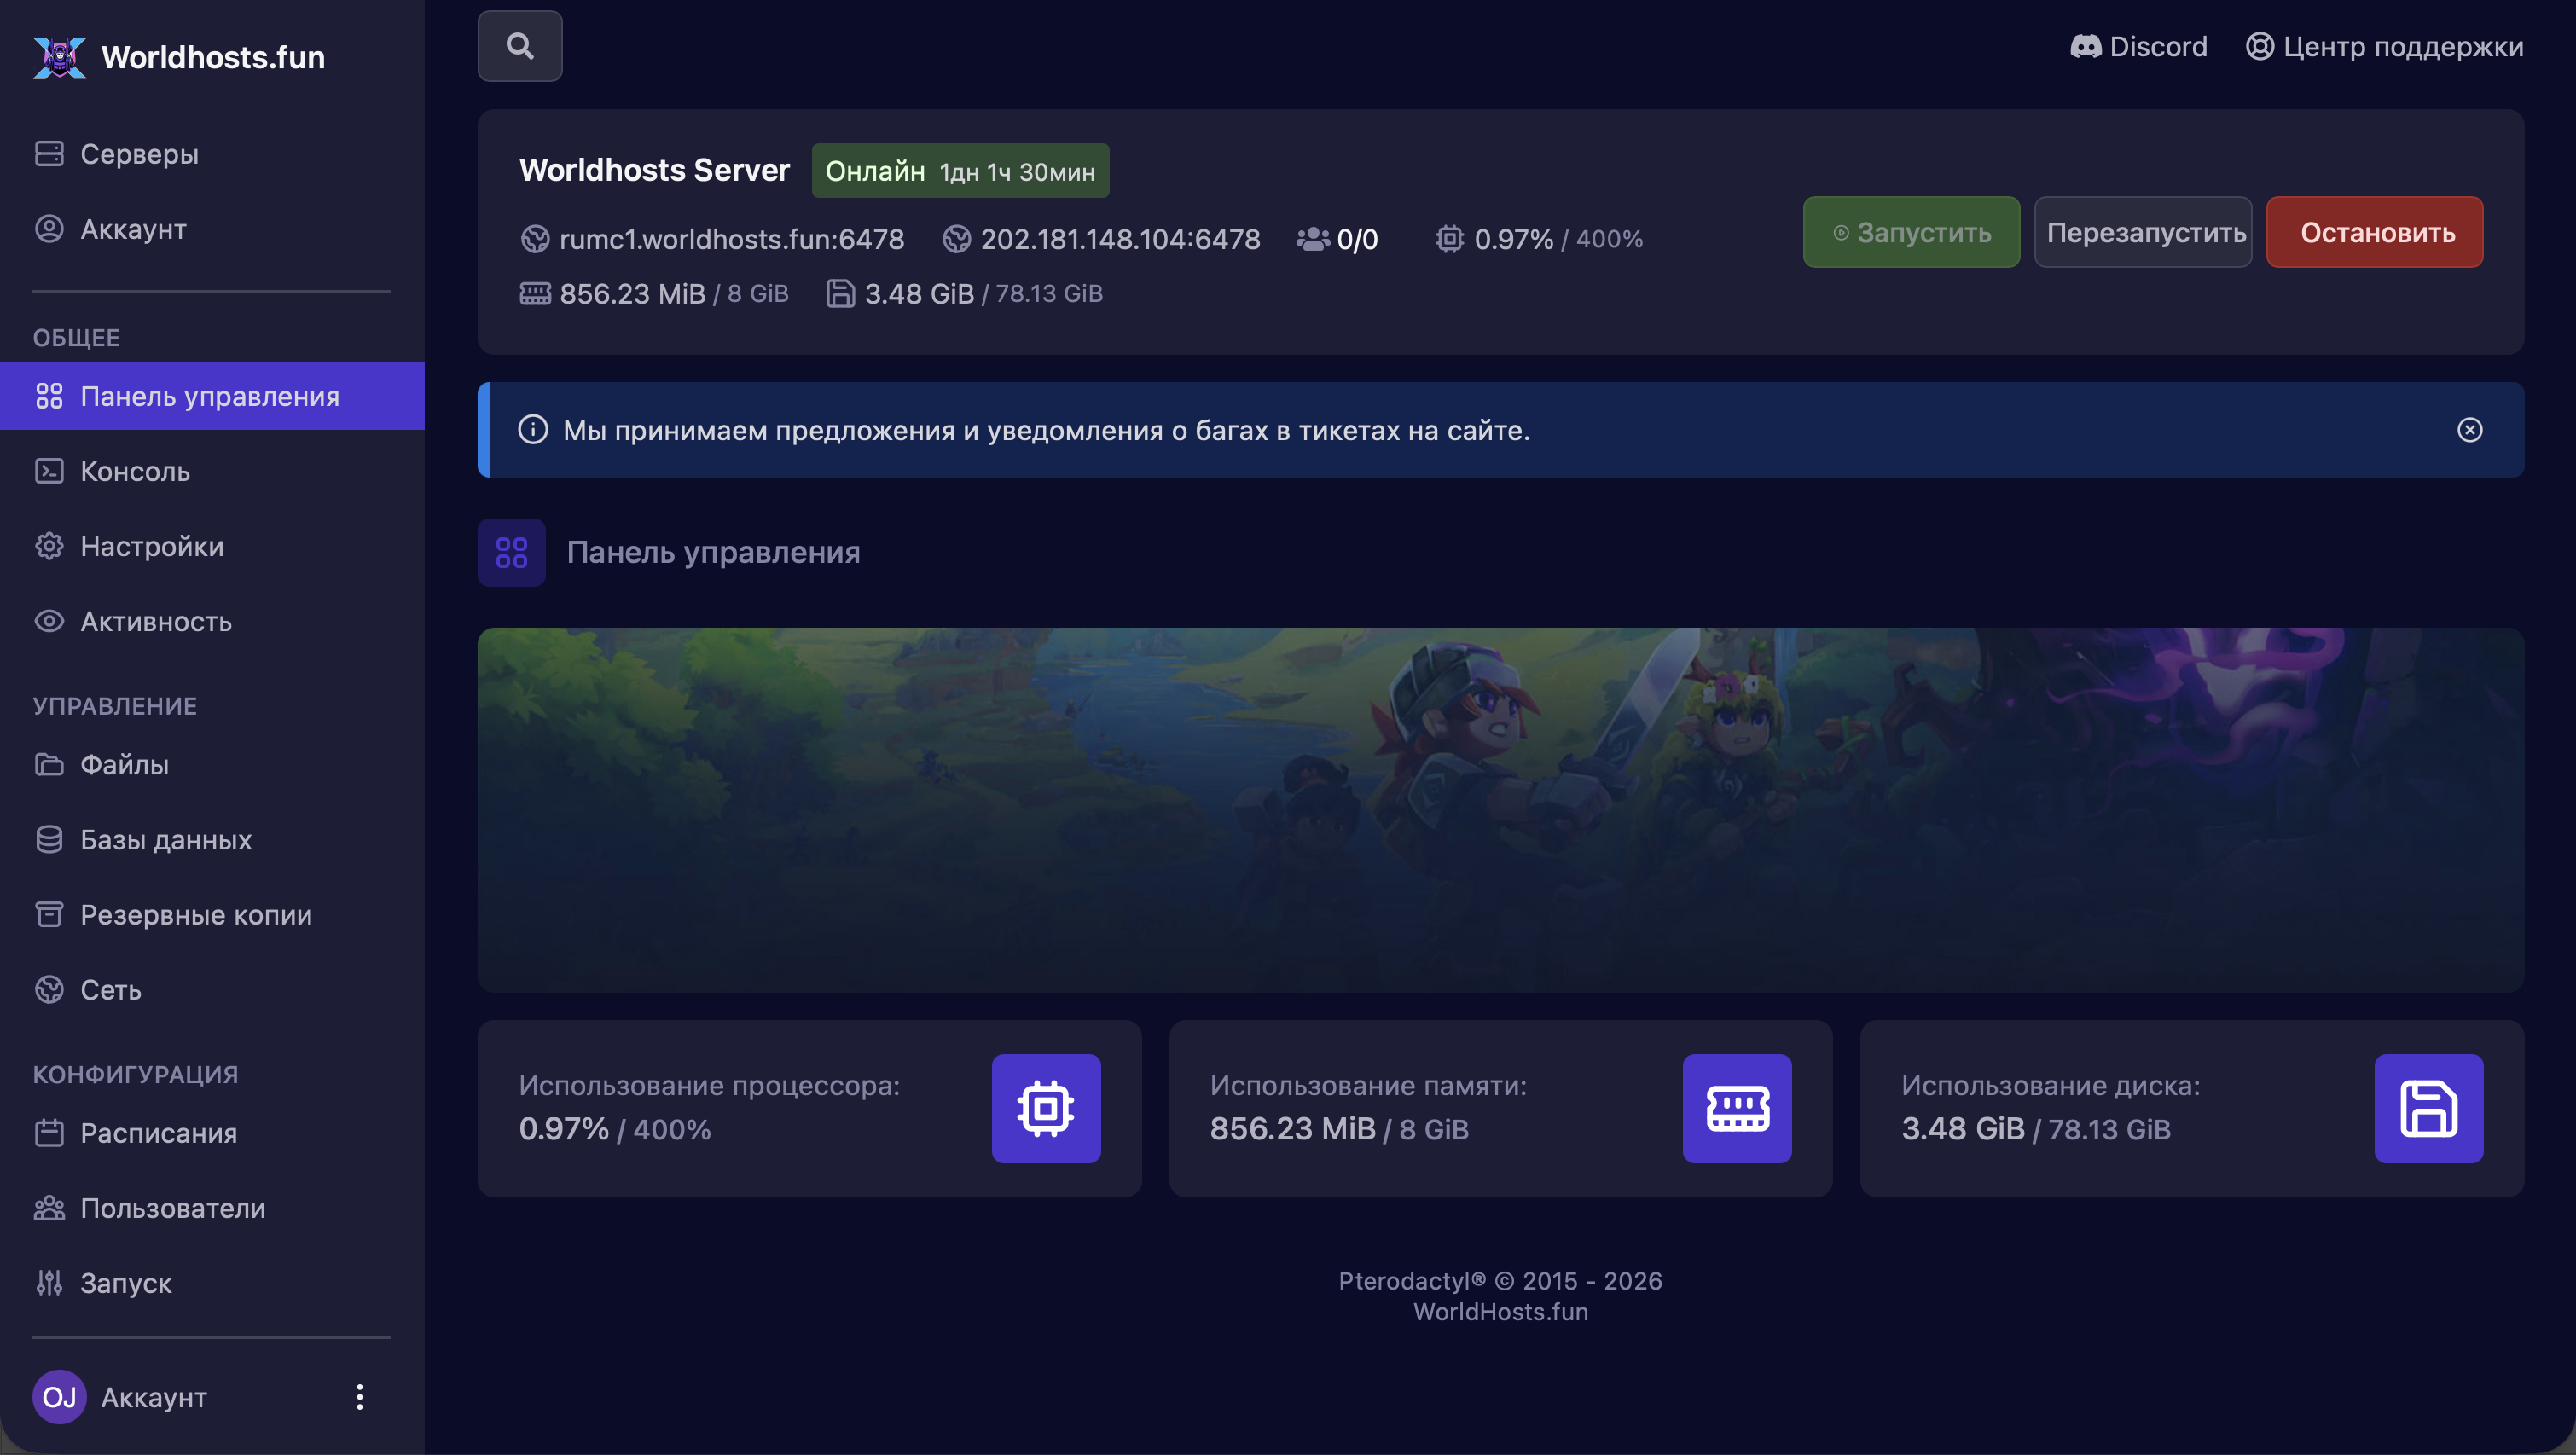Viewport: 2576px width, 1455px height.
Task: Go to Файлы file manager
Action: 124,764
